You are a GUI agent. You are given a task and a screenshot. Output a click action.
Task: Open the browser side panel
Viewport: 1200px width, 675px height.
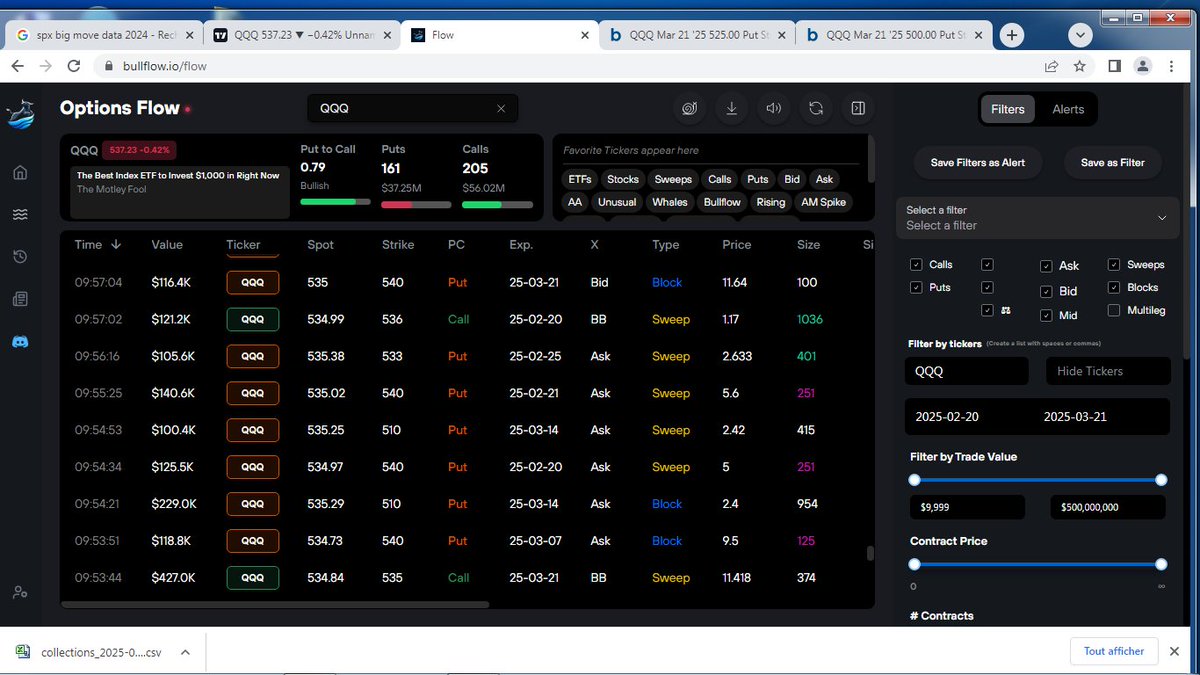pos(1114,66)
